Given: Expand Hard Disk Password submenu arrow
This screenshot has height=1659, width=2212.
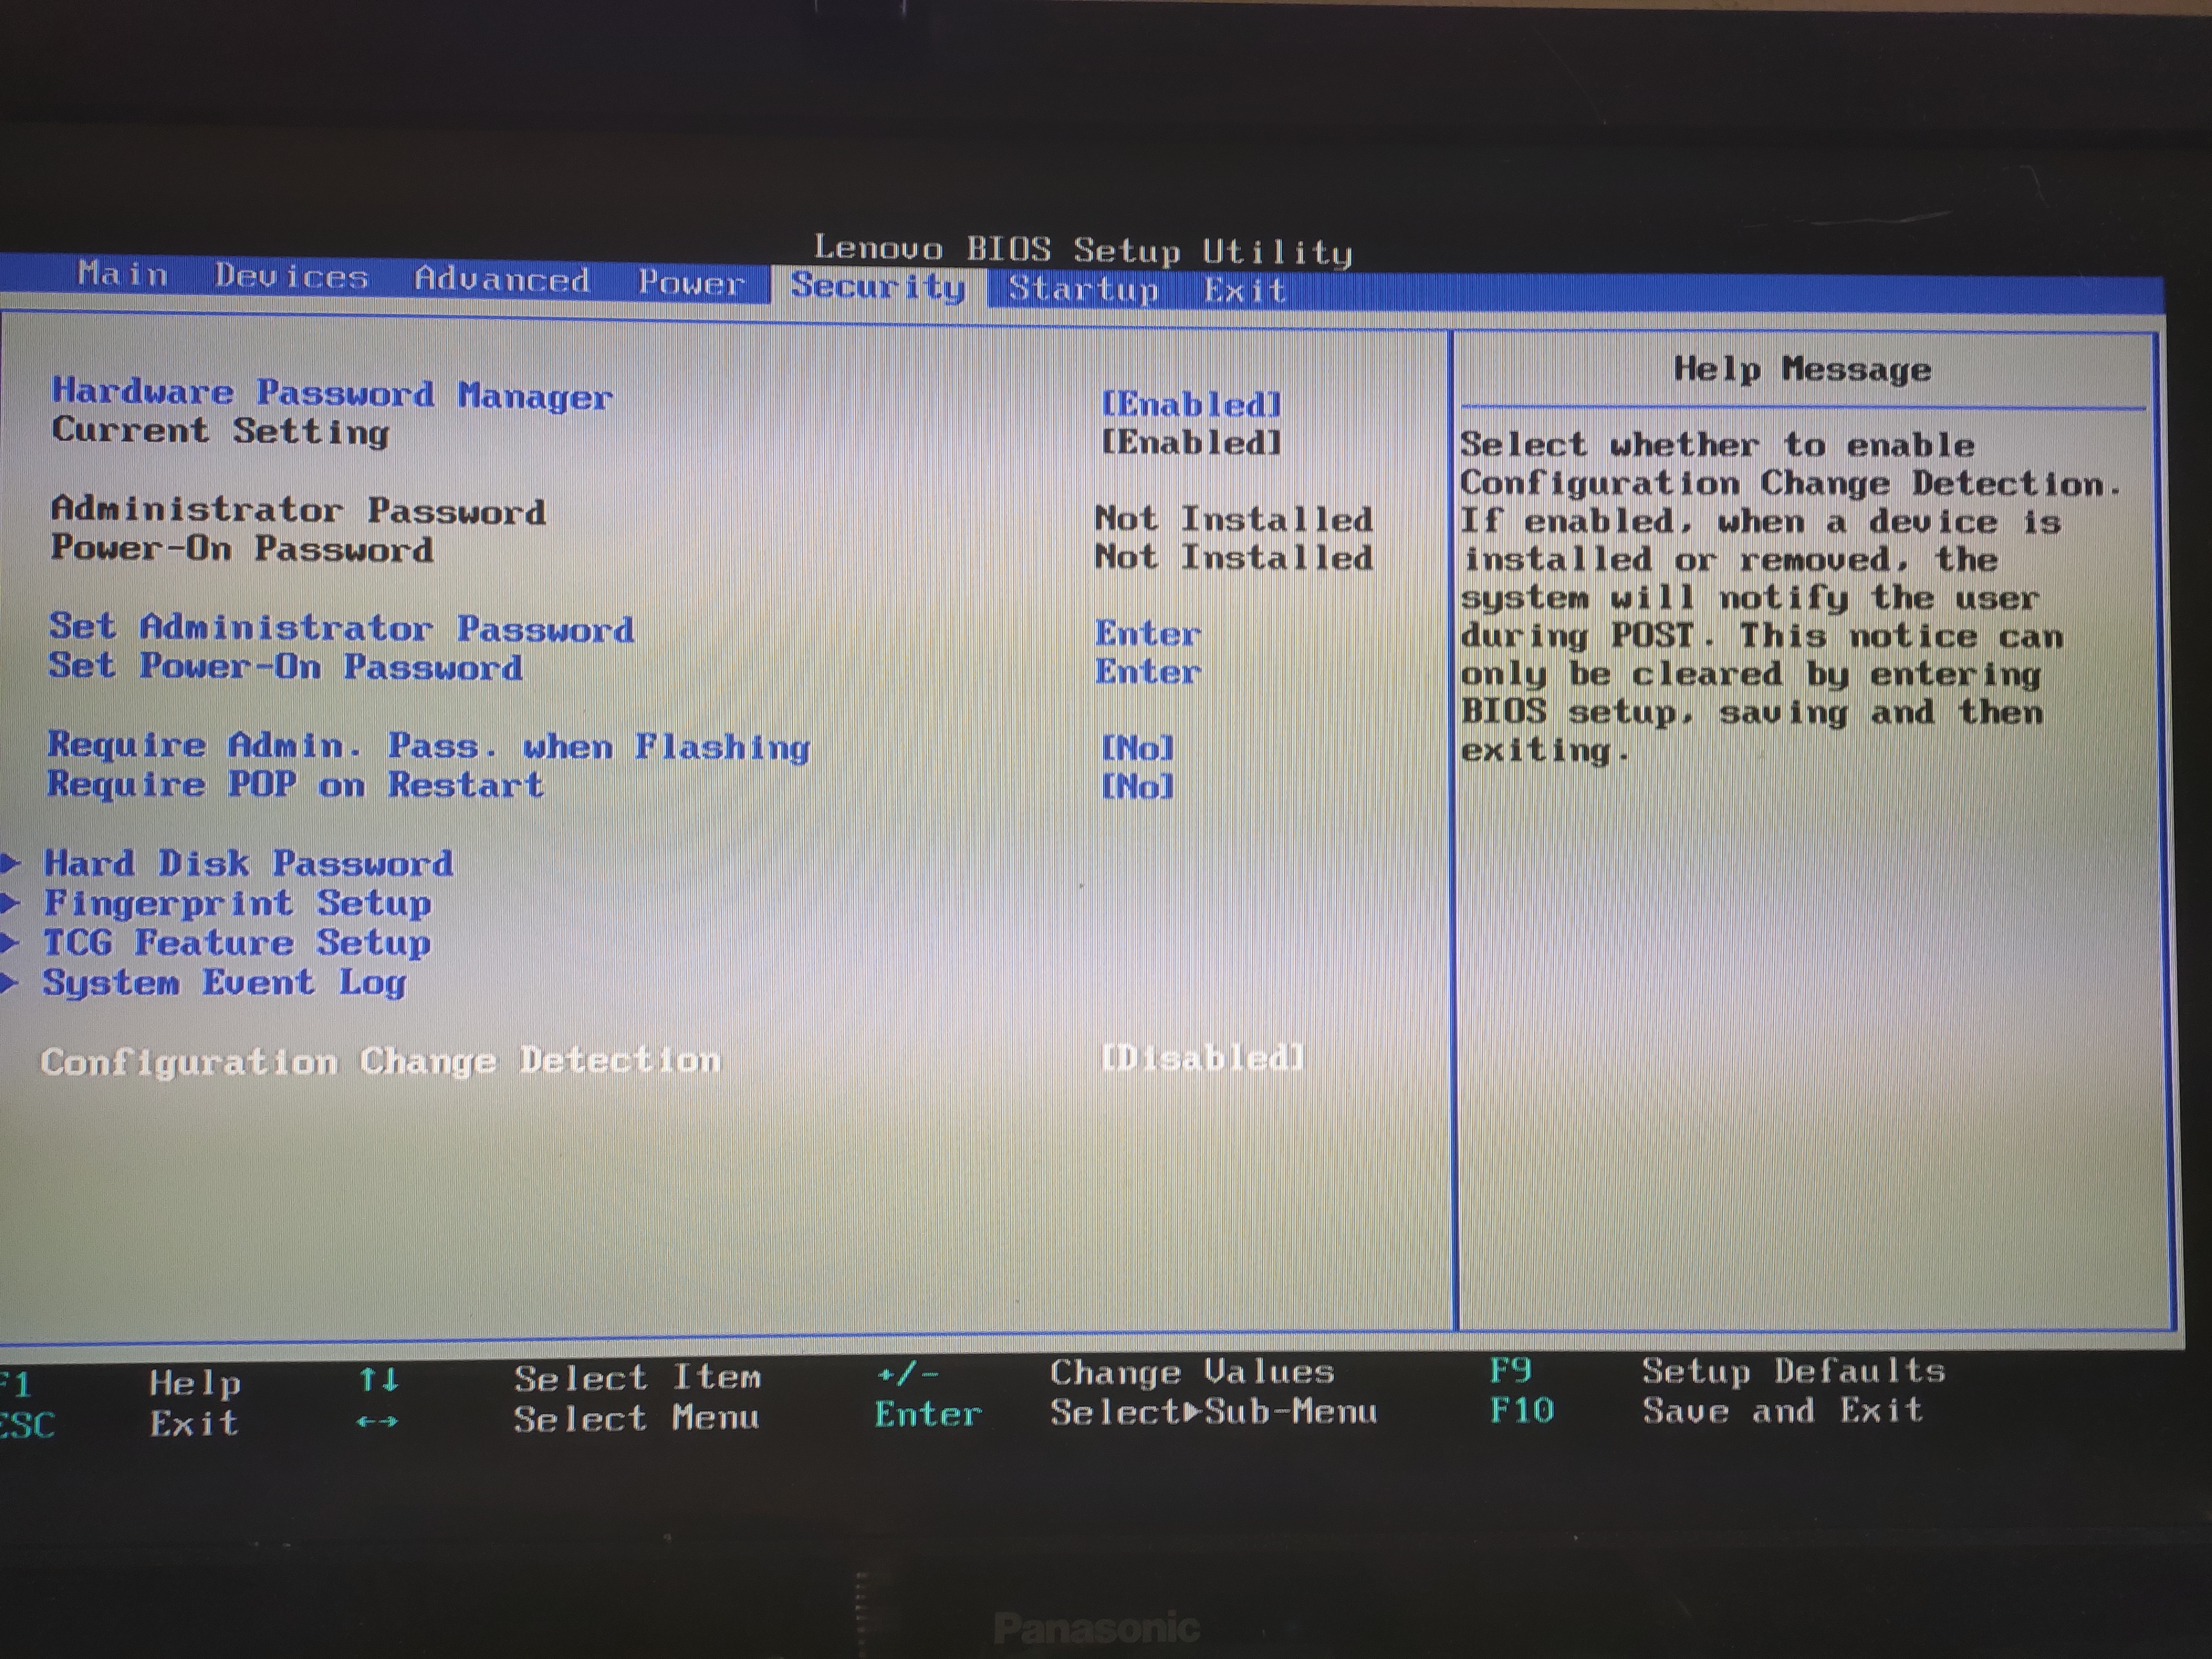Looking at the screenshot, I should coord(10,863).
